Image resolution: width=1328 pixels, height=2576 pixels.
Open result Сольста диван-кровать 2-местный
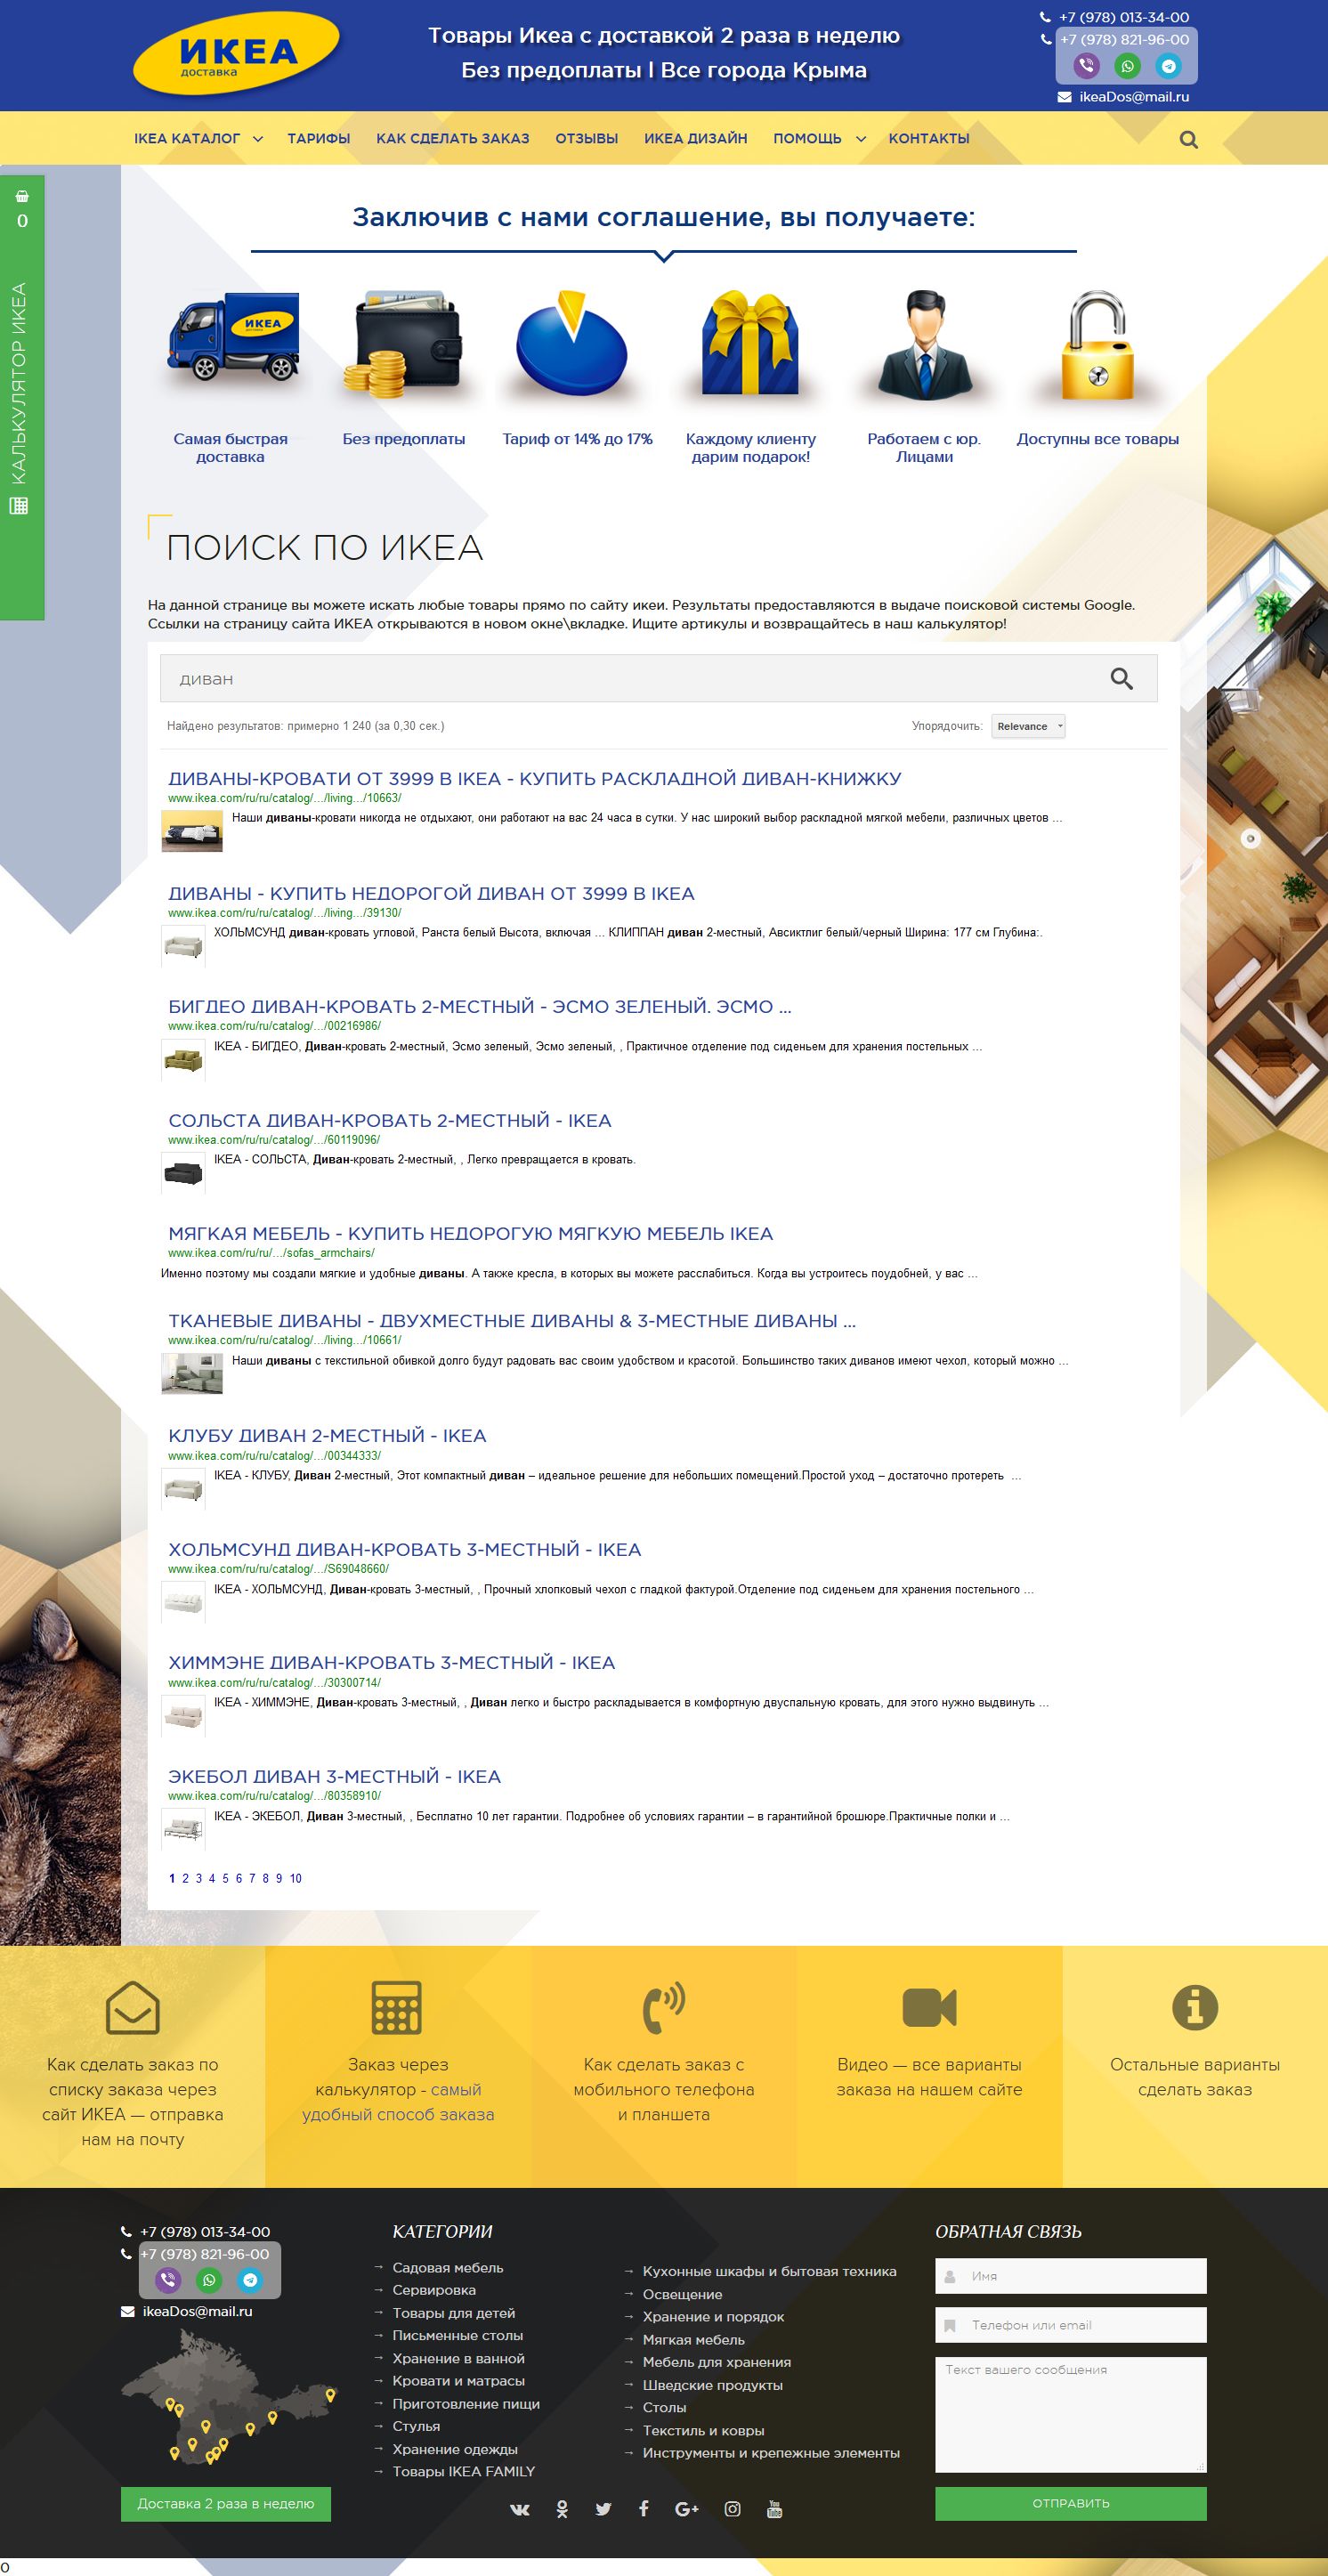[x=390, y=1121]
